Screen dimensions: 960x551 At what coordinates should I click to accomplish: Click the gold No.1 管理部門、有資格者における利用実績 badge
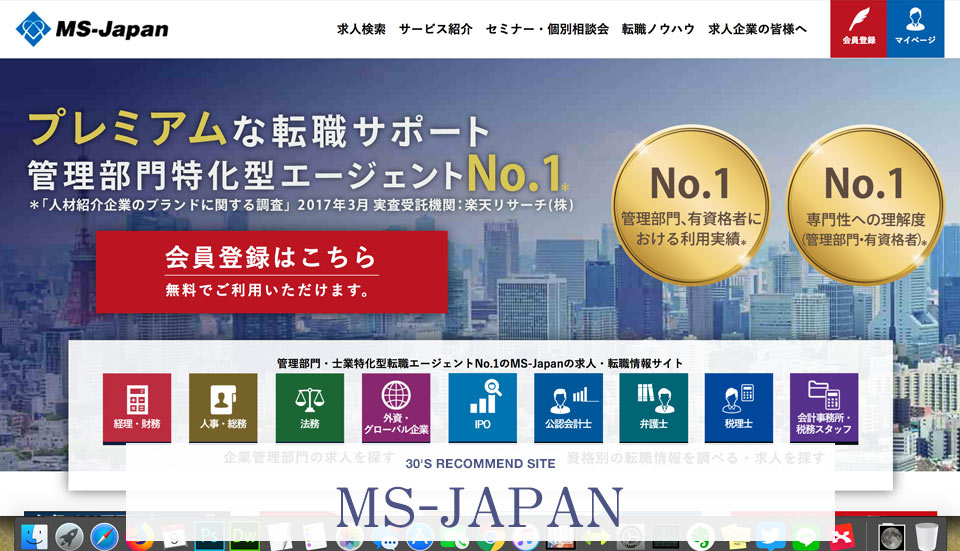click(x=691, y=205)
